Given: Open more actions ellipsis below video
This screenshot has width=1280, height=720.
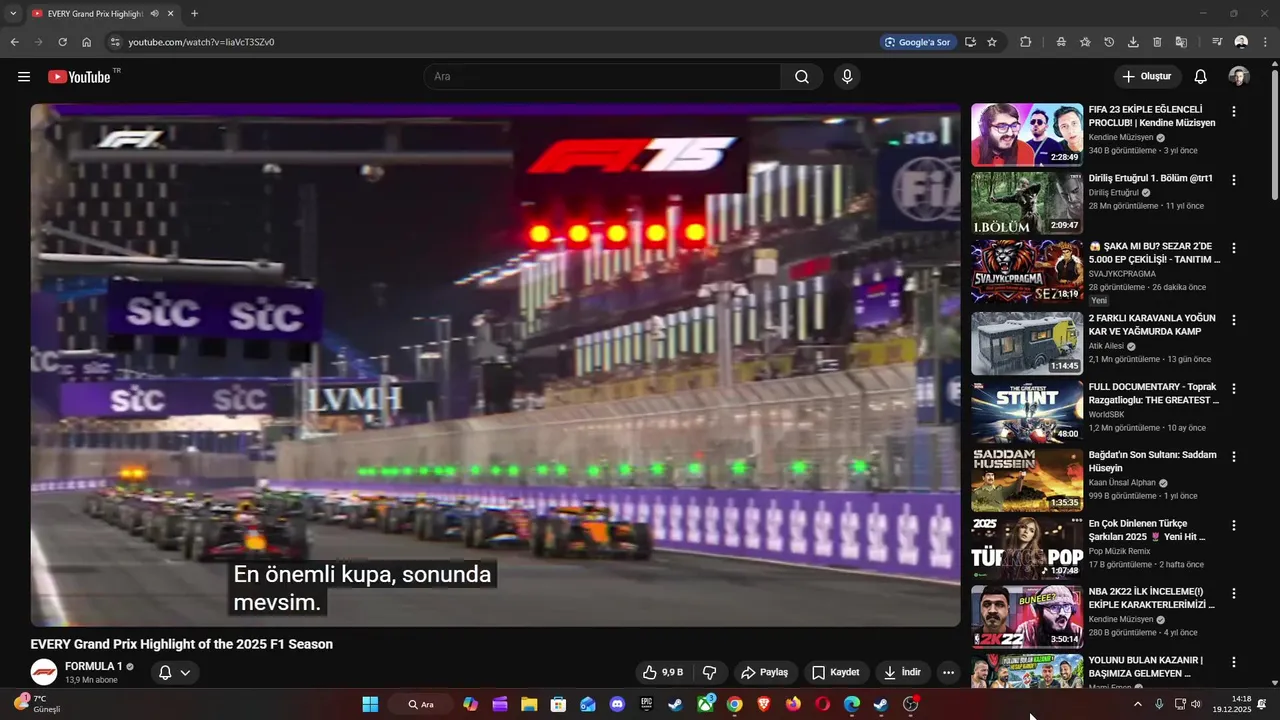Looking at the screenshot, I should pos(948,672).
